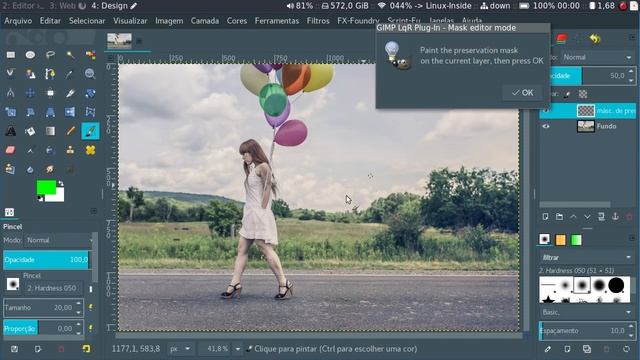Select the Ellipse Select tool
This screenshot has width=640, height=360.
click(x=30, y=55)
